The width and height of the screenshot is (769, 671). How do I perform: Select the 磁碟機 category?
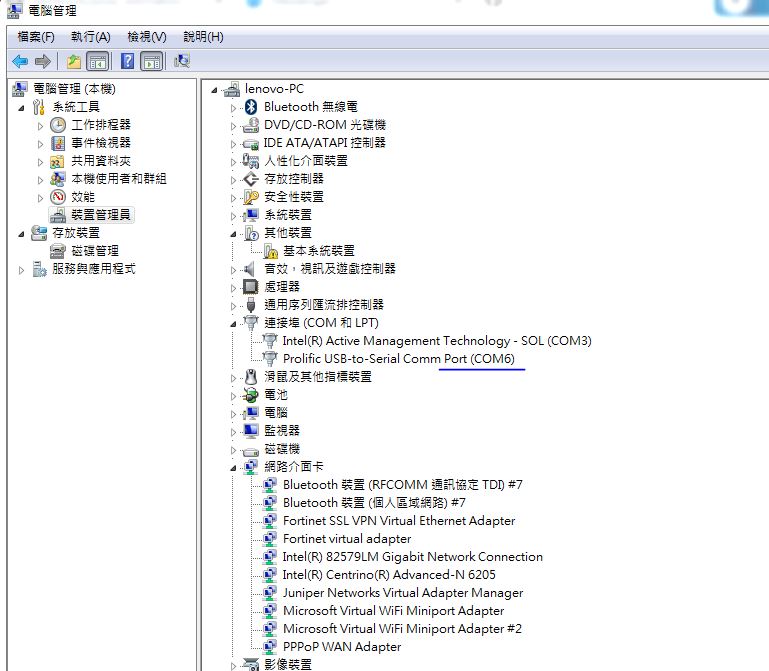[282, 449]
